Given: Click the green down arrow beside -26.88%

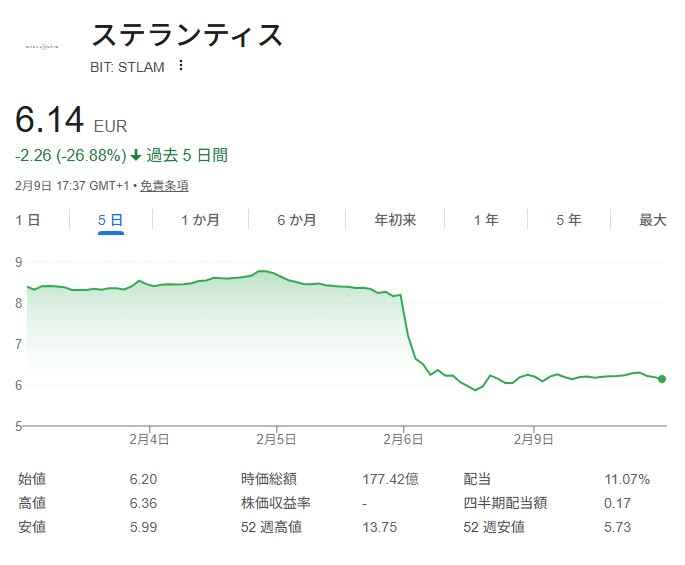Looking at the screenshot, I should [136, 155].
